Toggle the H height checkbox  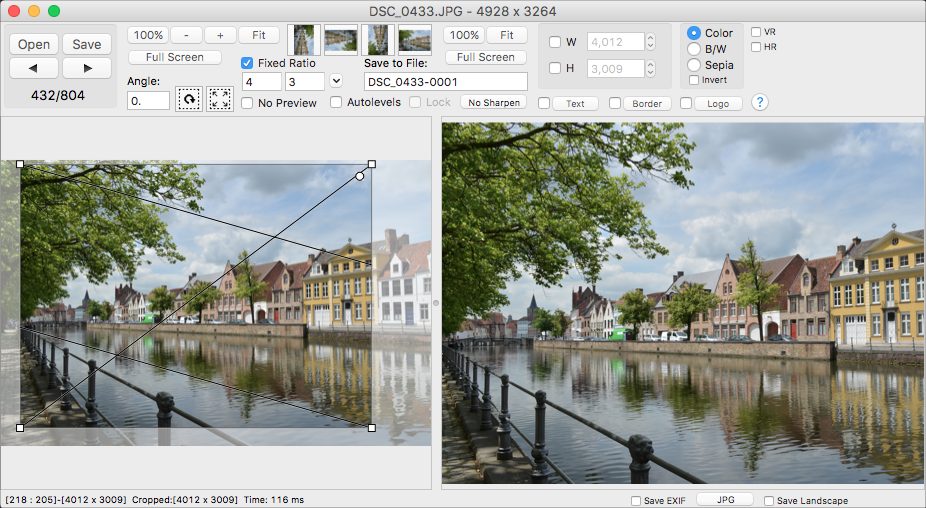point(555,68)
